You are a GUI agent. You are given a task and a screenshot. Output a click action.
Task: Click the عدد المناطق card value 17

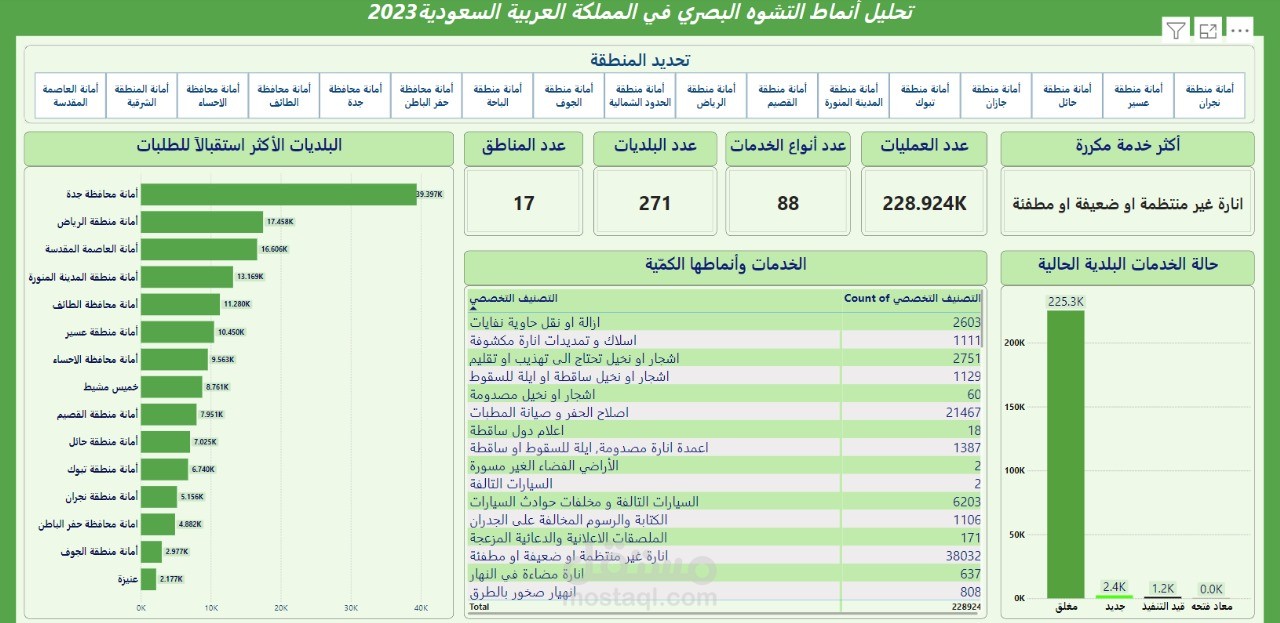point(524,203)
